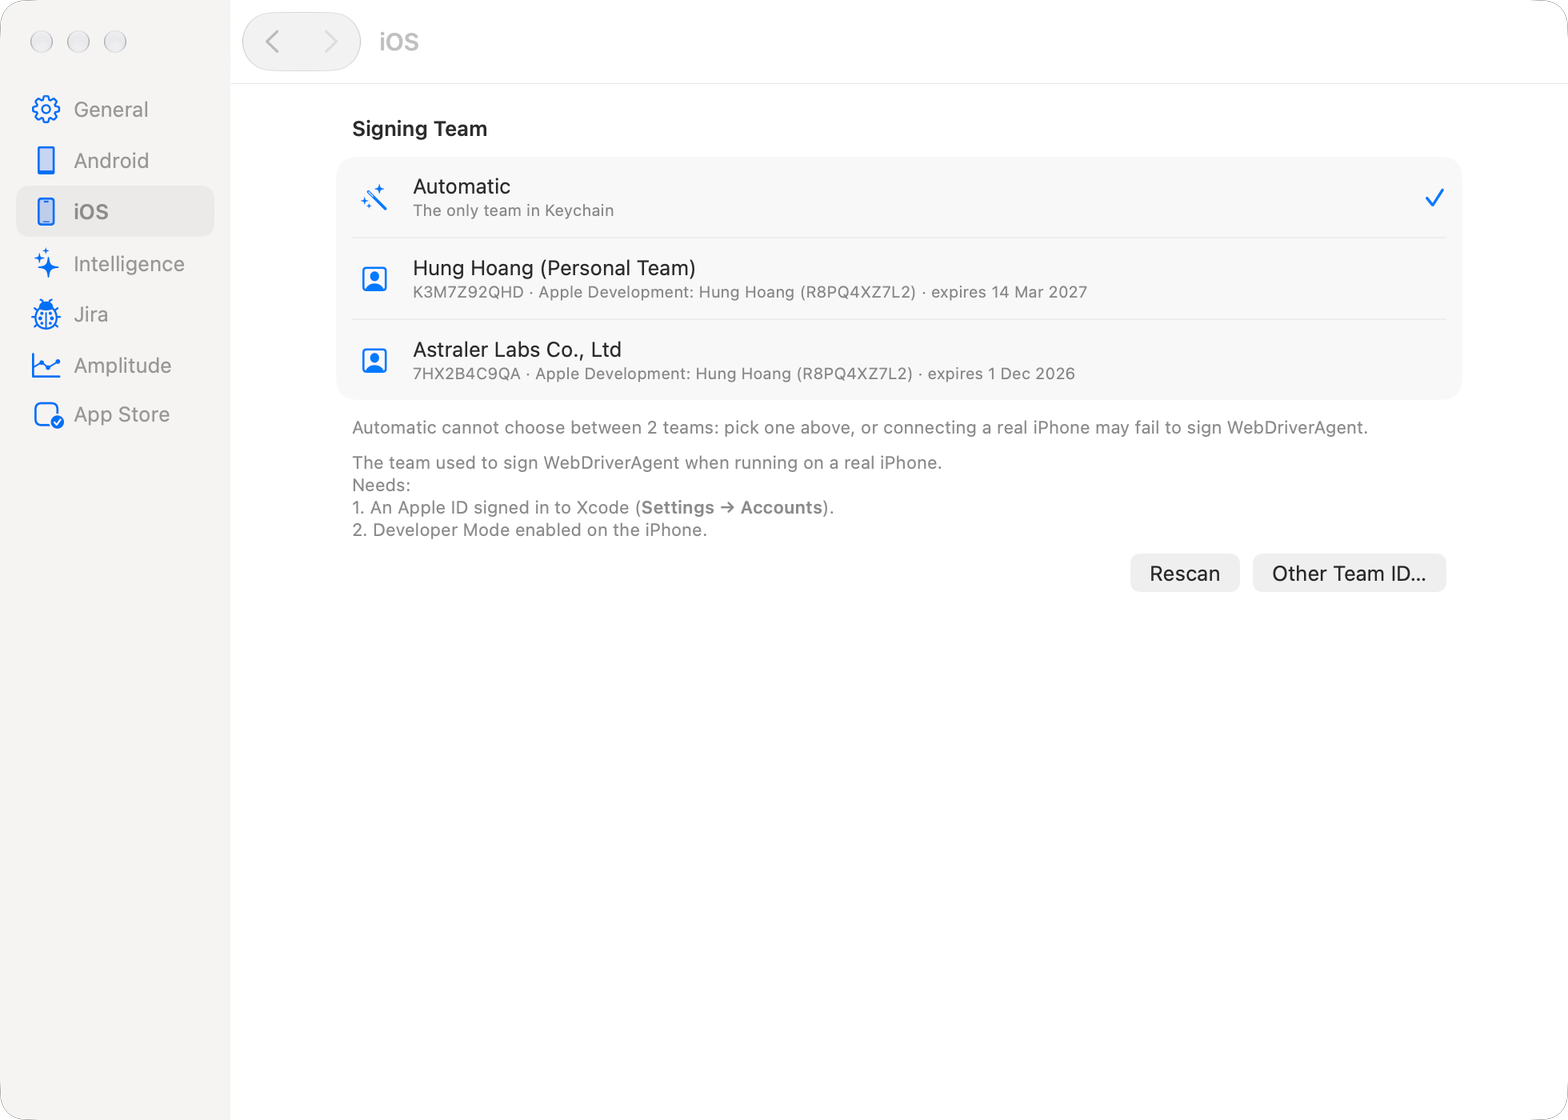The height and width of the screenshot is (1120, 1568).
Task: Click the Android device icon in sidebar
Action: tap(46, 160)
